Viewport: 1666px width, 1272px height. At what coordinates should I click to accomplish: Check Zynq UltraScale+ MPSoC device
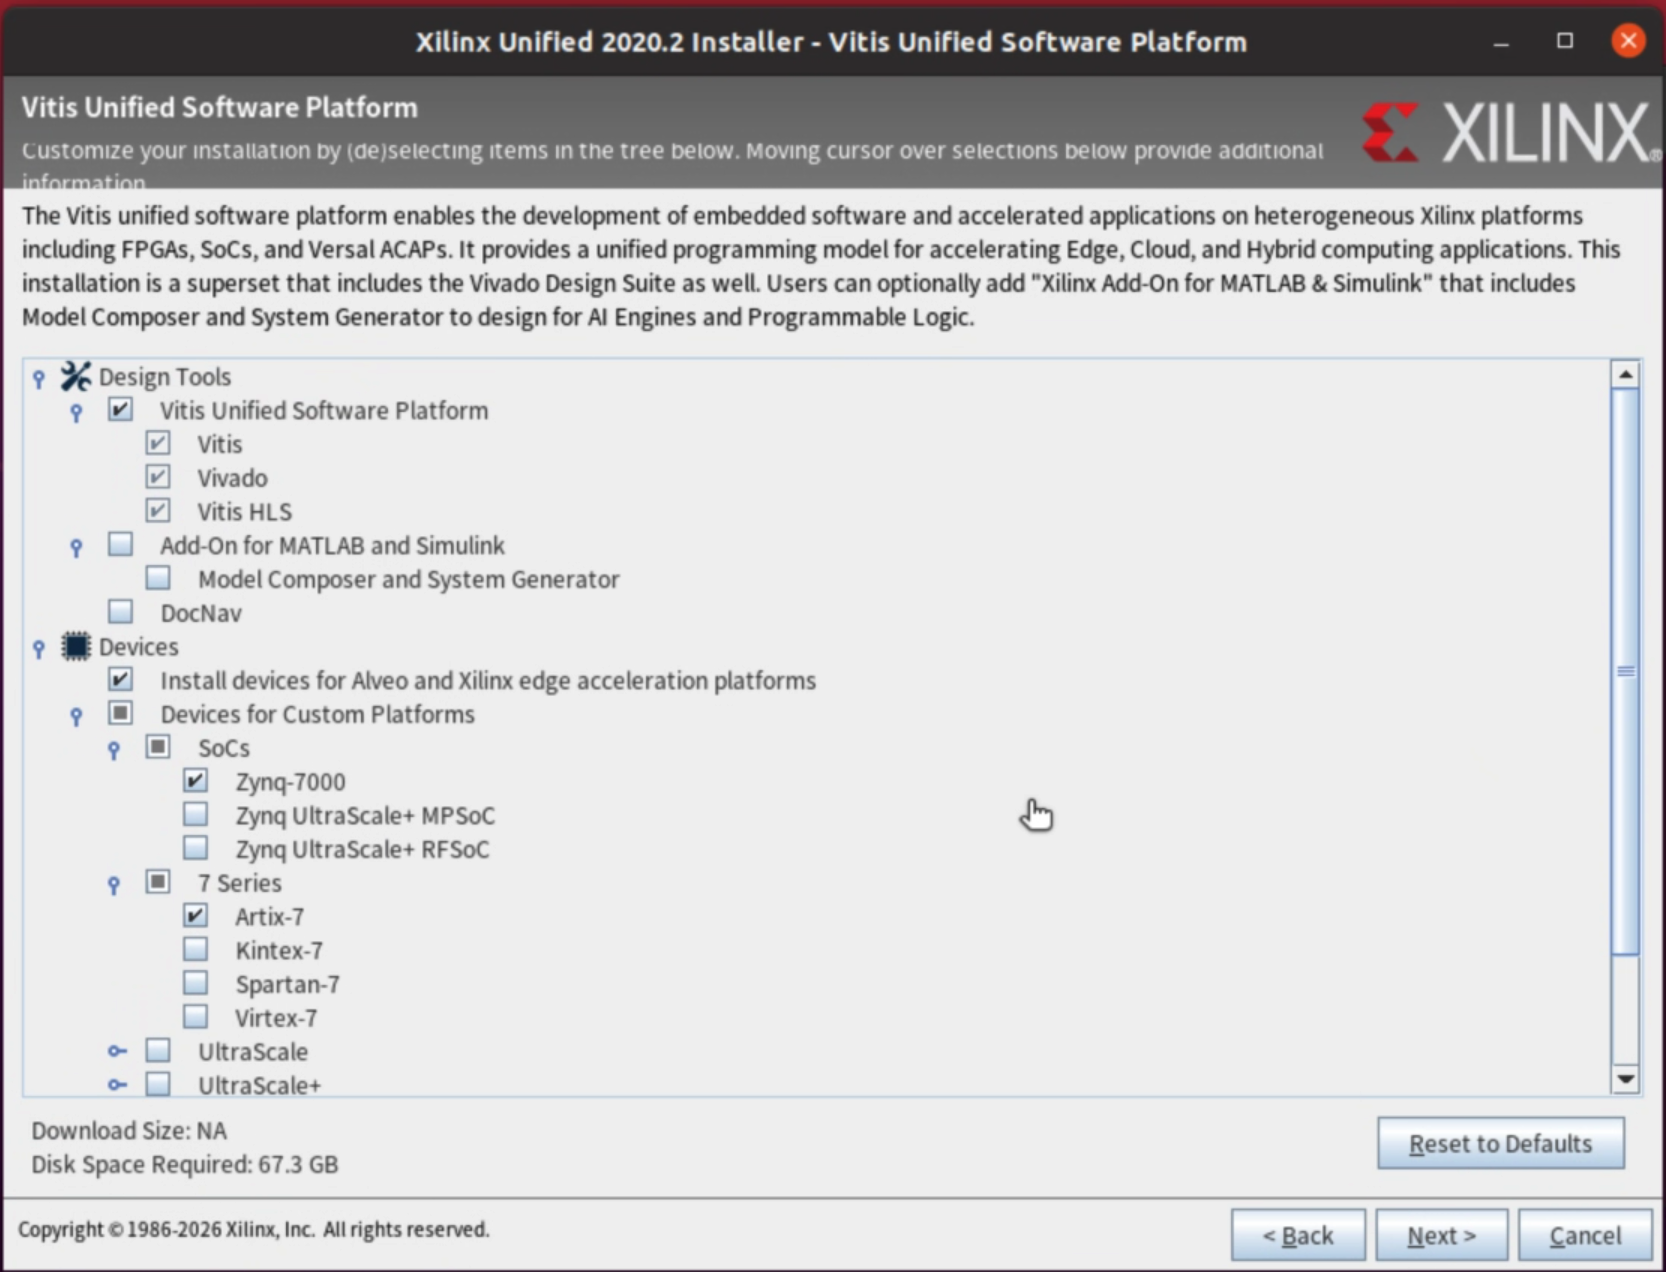[x=196, y=815]
